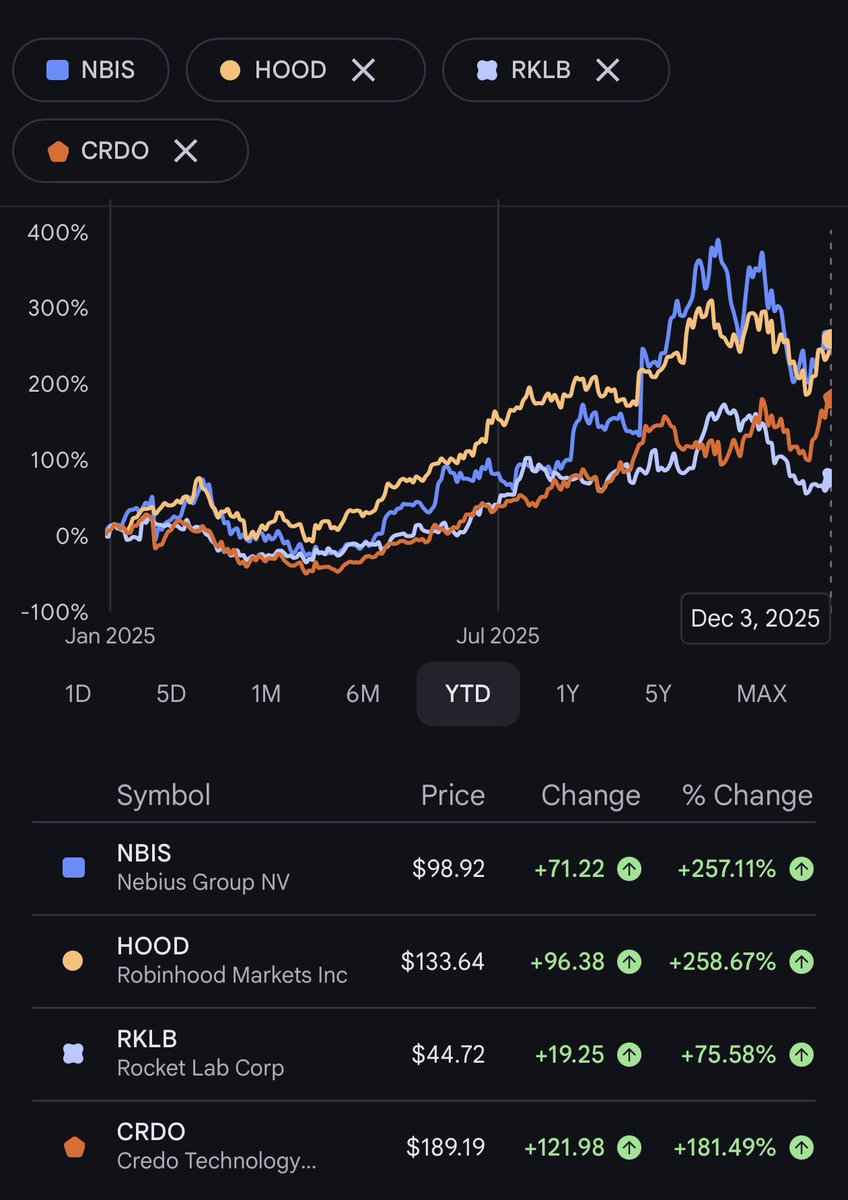The image size is (848, 1200).
Task: Click the up-arrow icon beside +181.49%
Action: tap(801, 1148)
